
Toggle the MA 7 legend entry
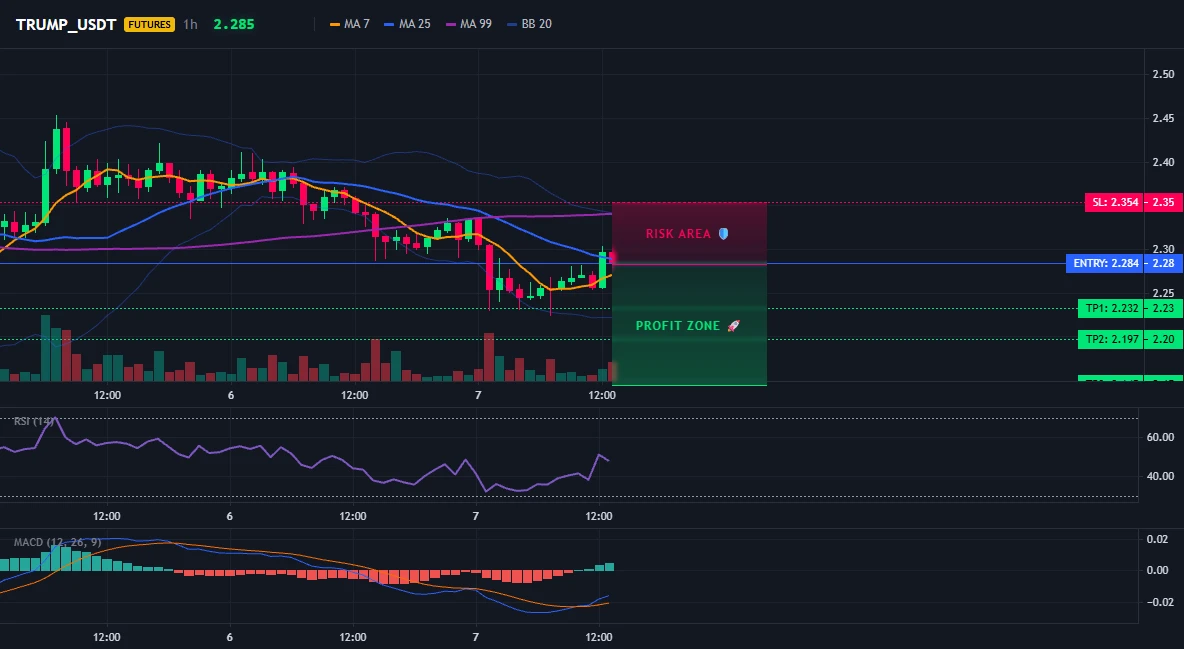click(x=350, y=24)
